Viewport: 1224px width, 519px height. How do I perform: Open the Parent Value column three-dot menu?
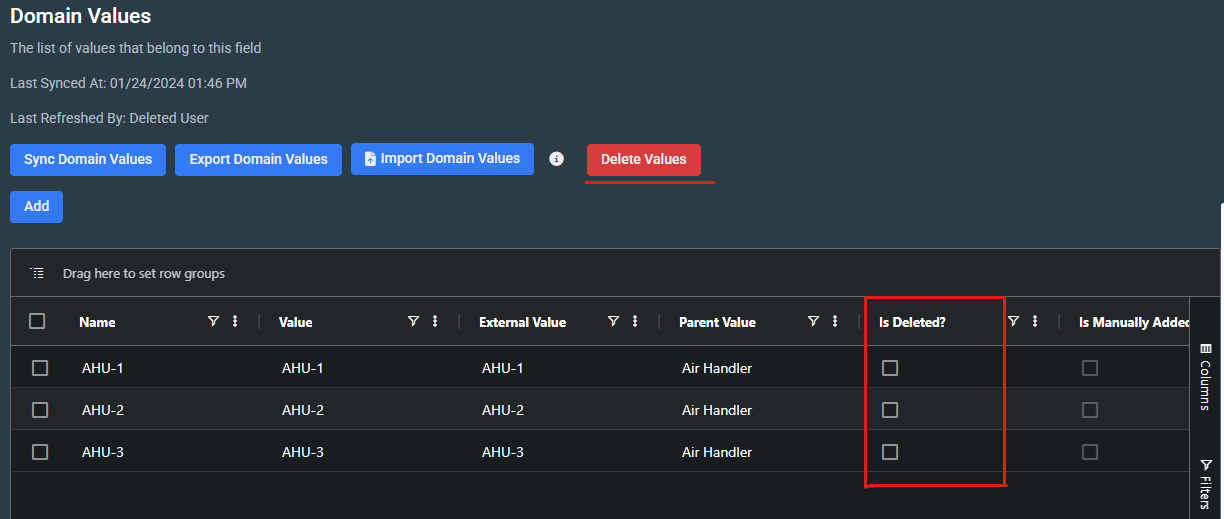tap(835, 321)
